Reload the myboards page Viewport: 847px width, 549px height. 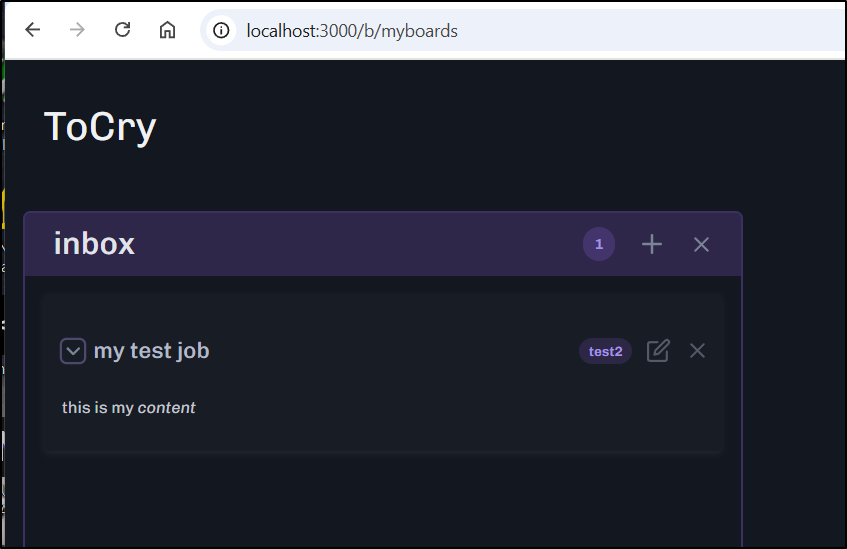123,30
